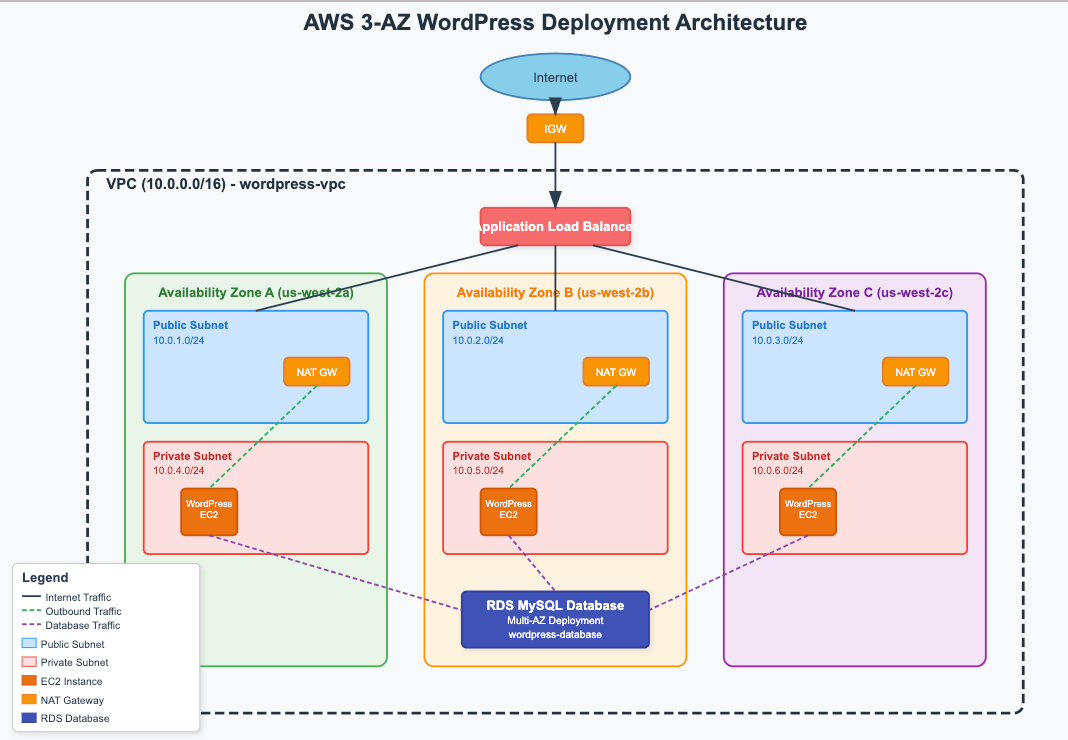Toggle the EC2 Instance entry in the Legend
This screenshot has height=740, width=1068.
[x=27, y=681]
